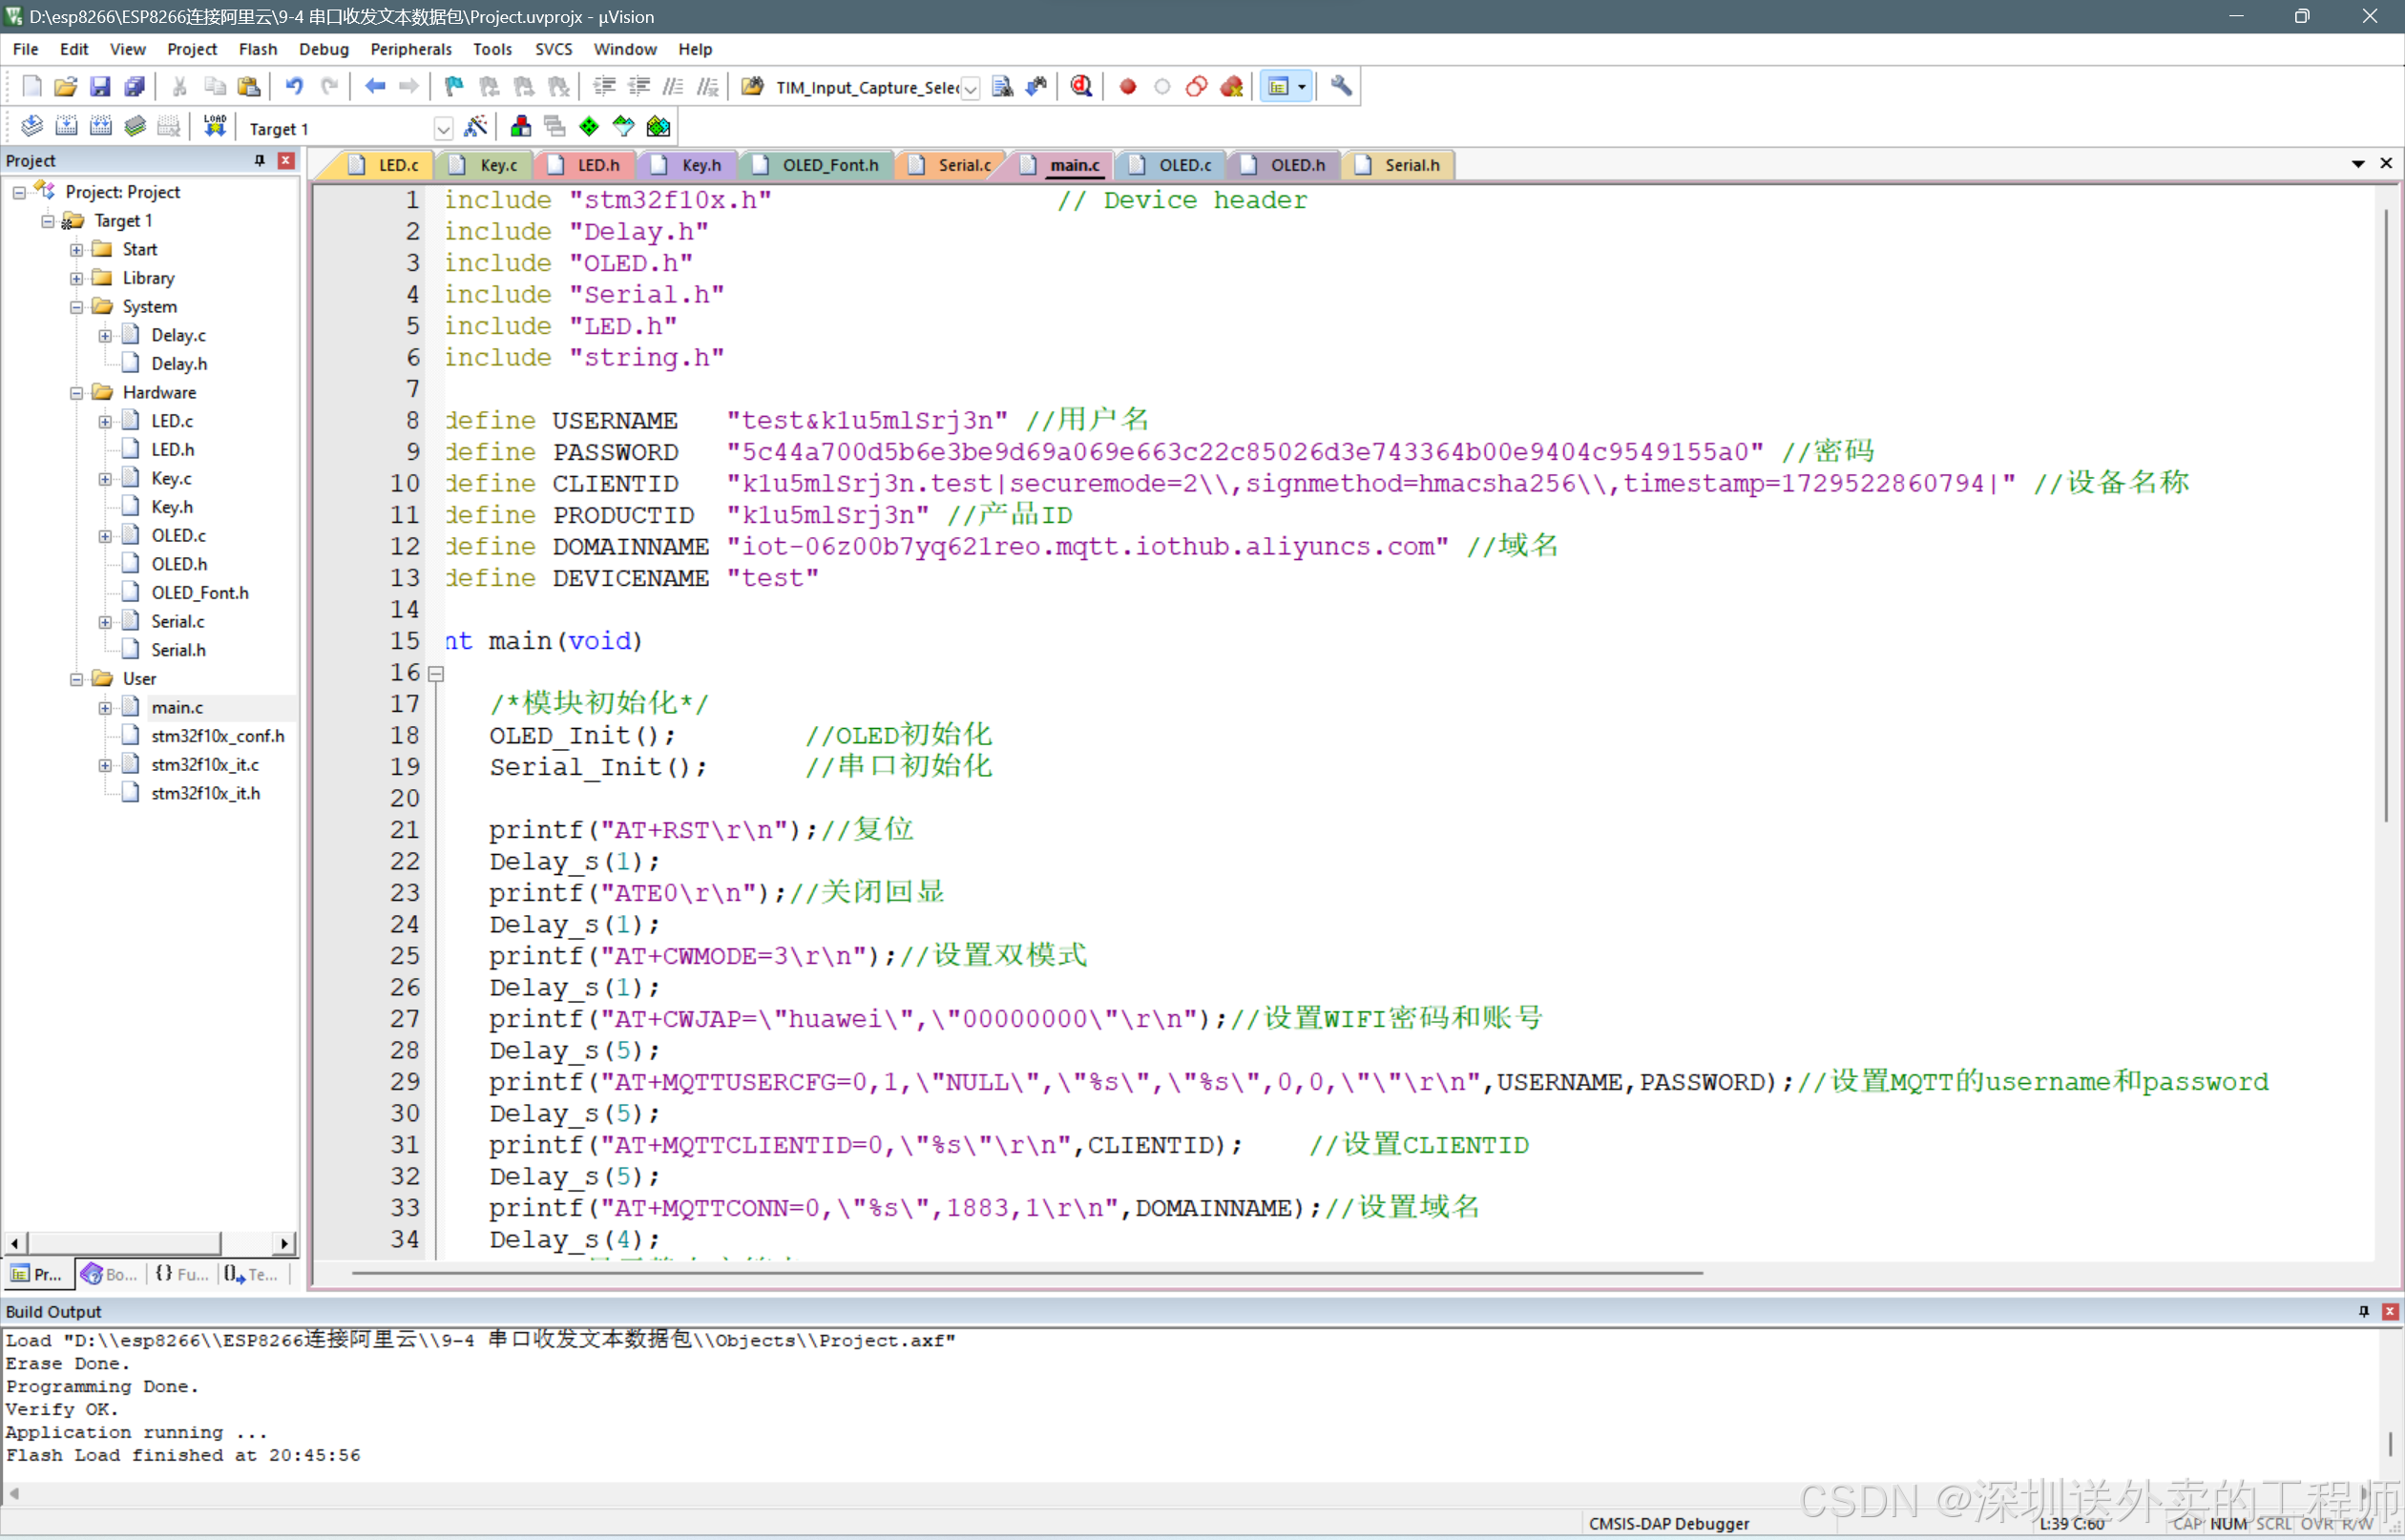Click the Paste icon
The width and height of the screenshot is (2405, 1540).
(x=249, y=87)
